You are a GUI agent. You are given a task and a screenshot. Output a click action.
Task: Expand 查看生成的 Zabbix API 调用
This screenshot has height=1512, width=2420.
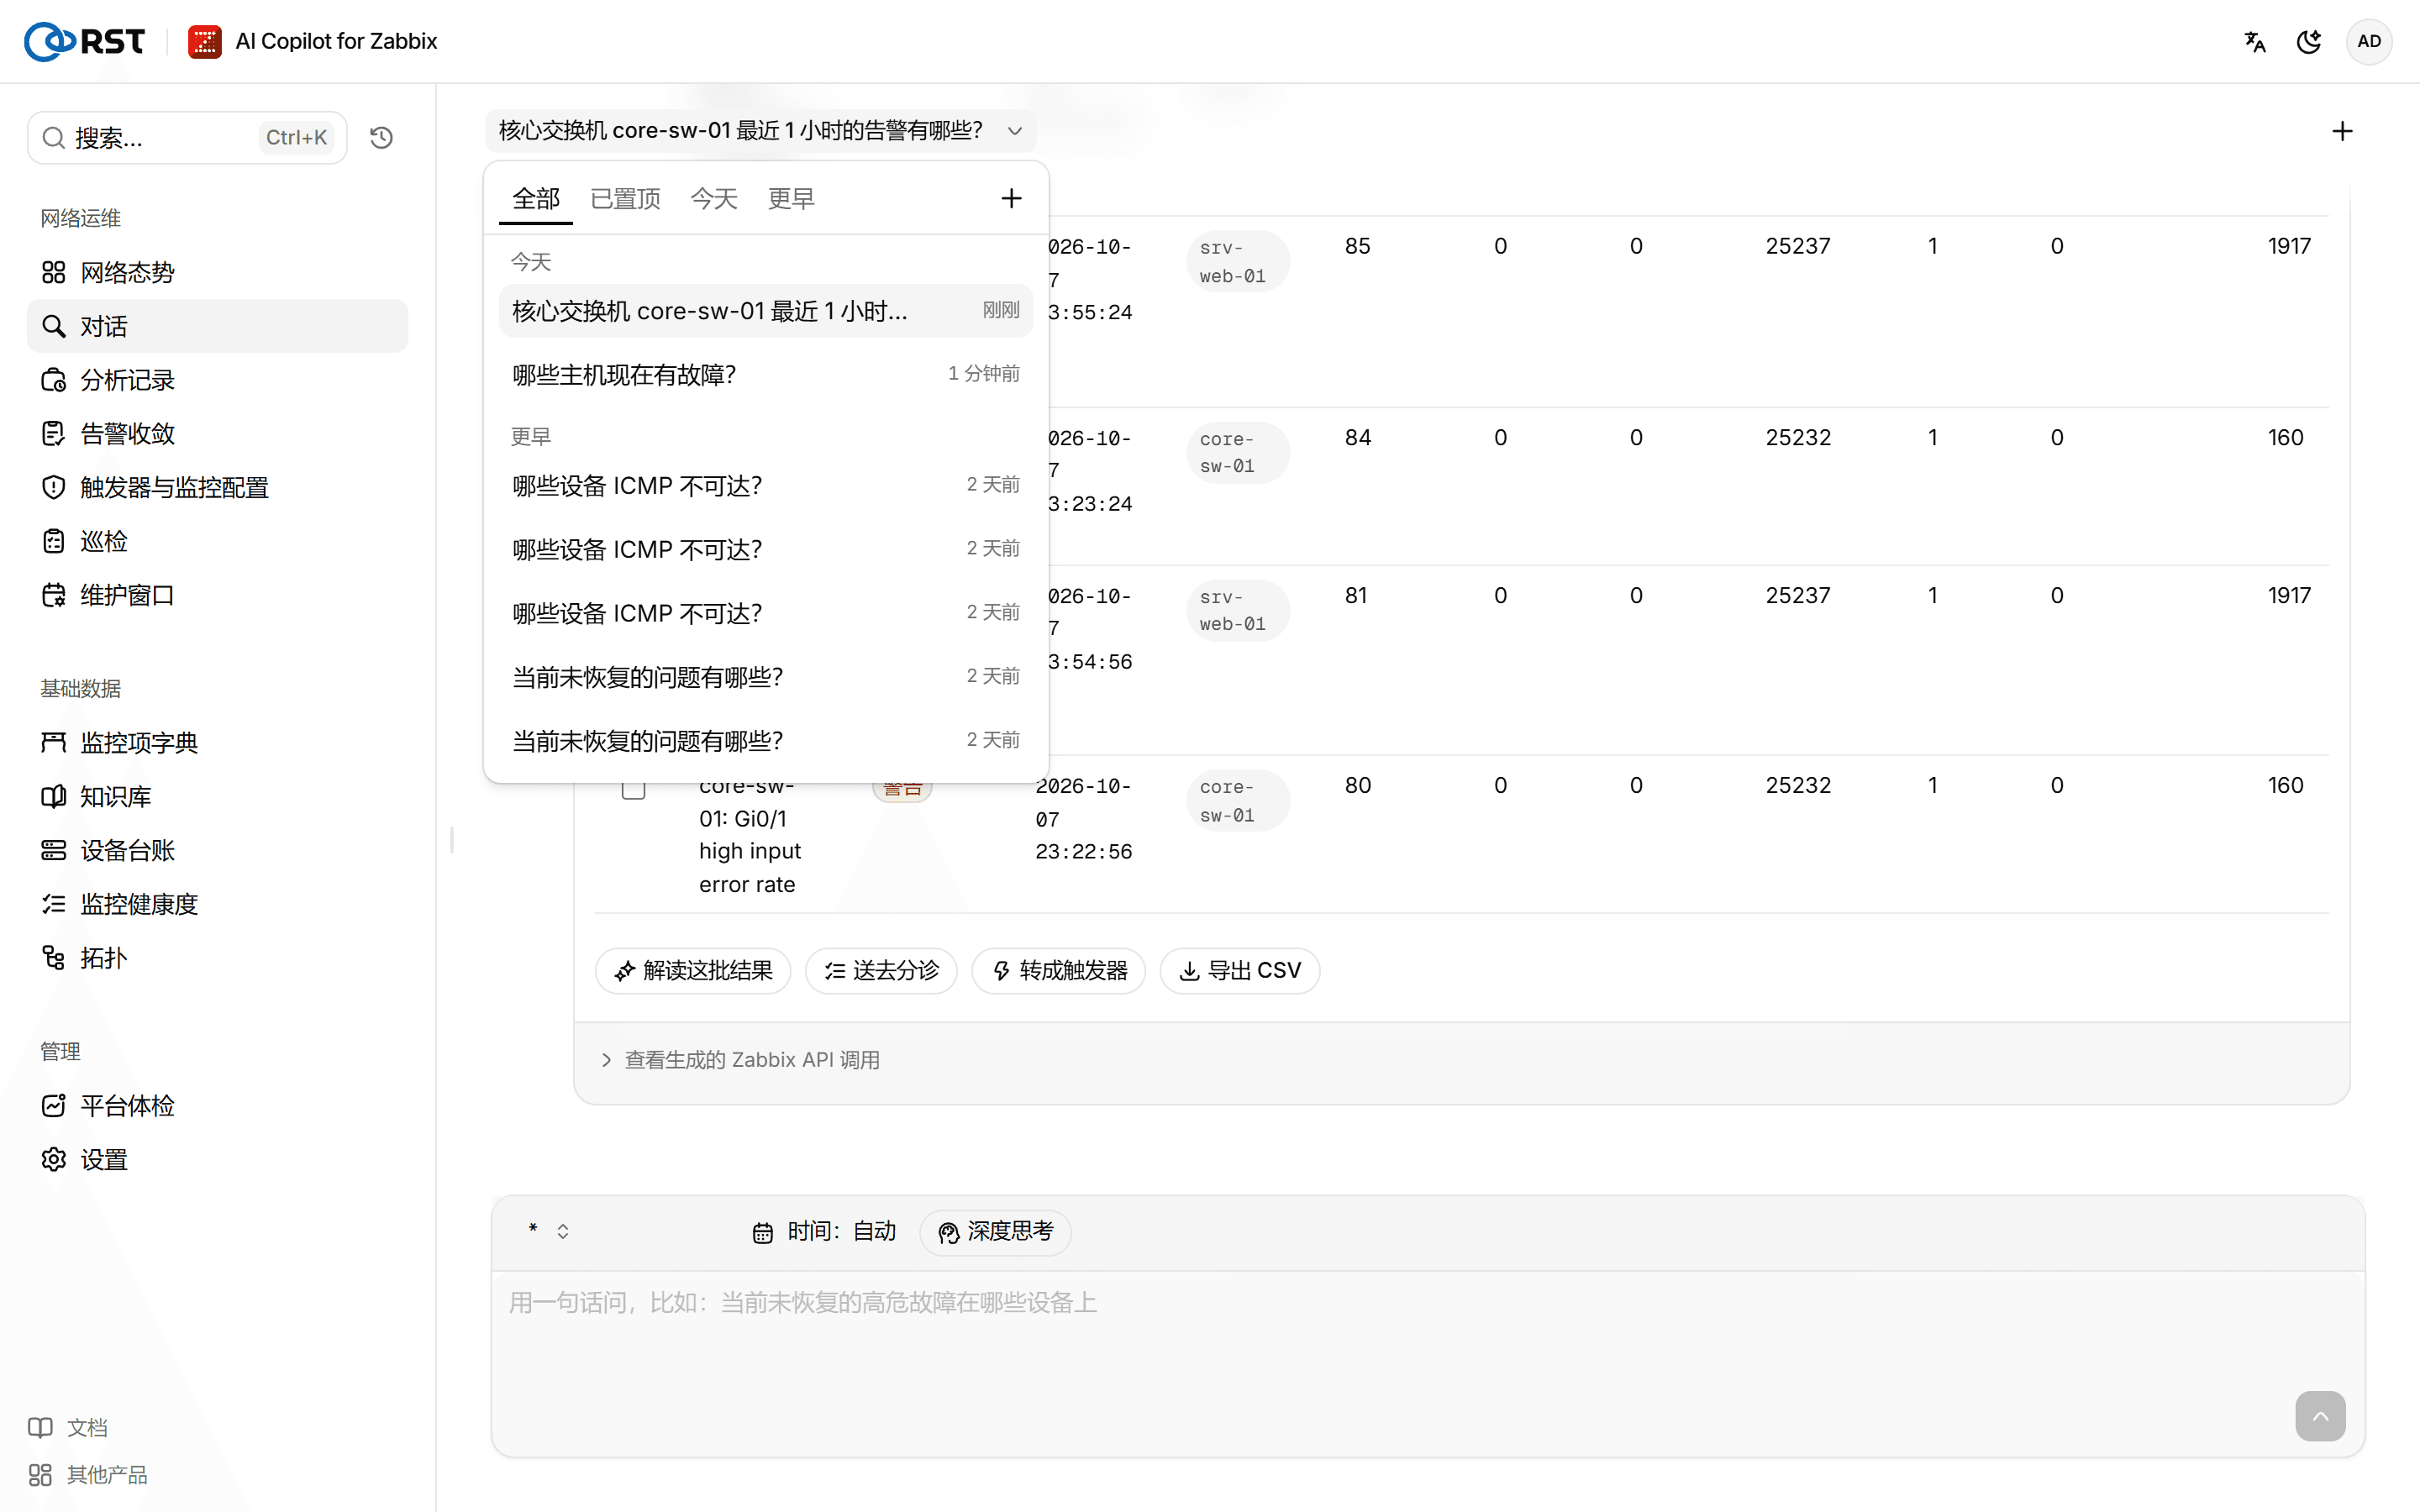[x=740, y=1060]
